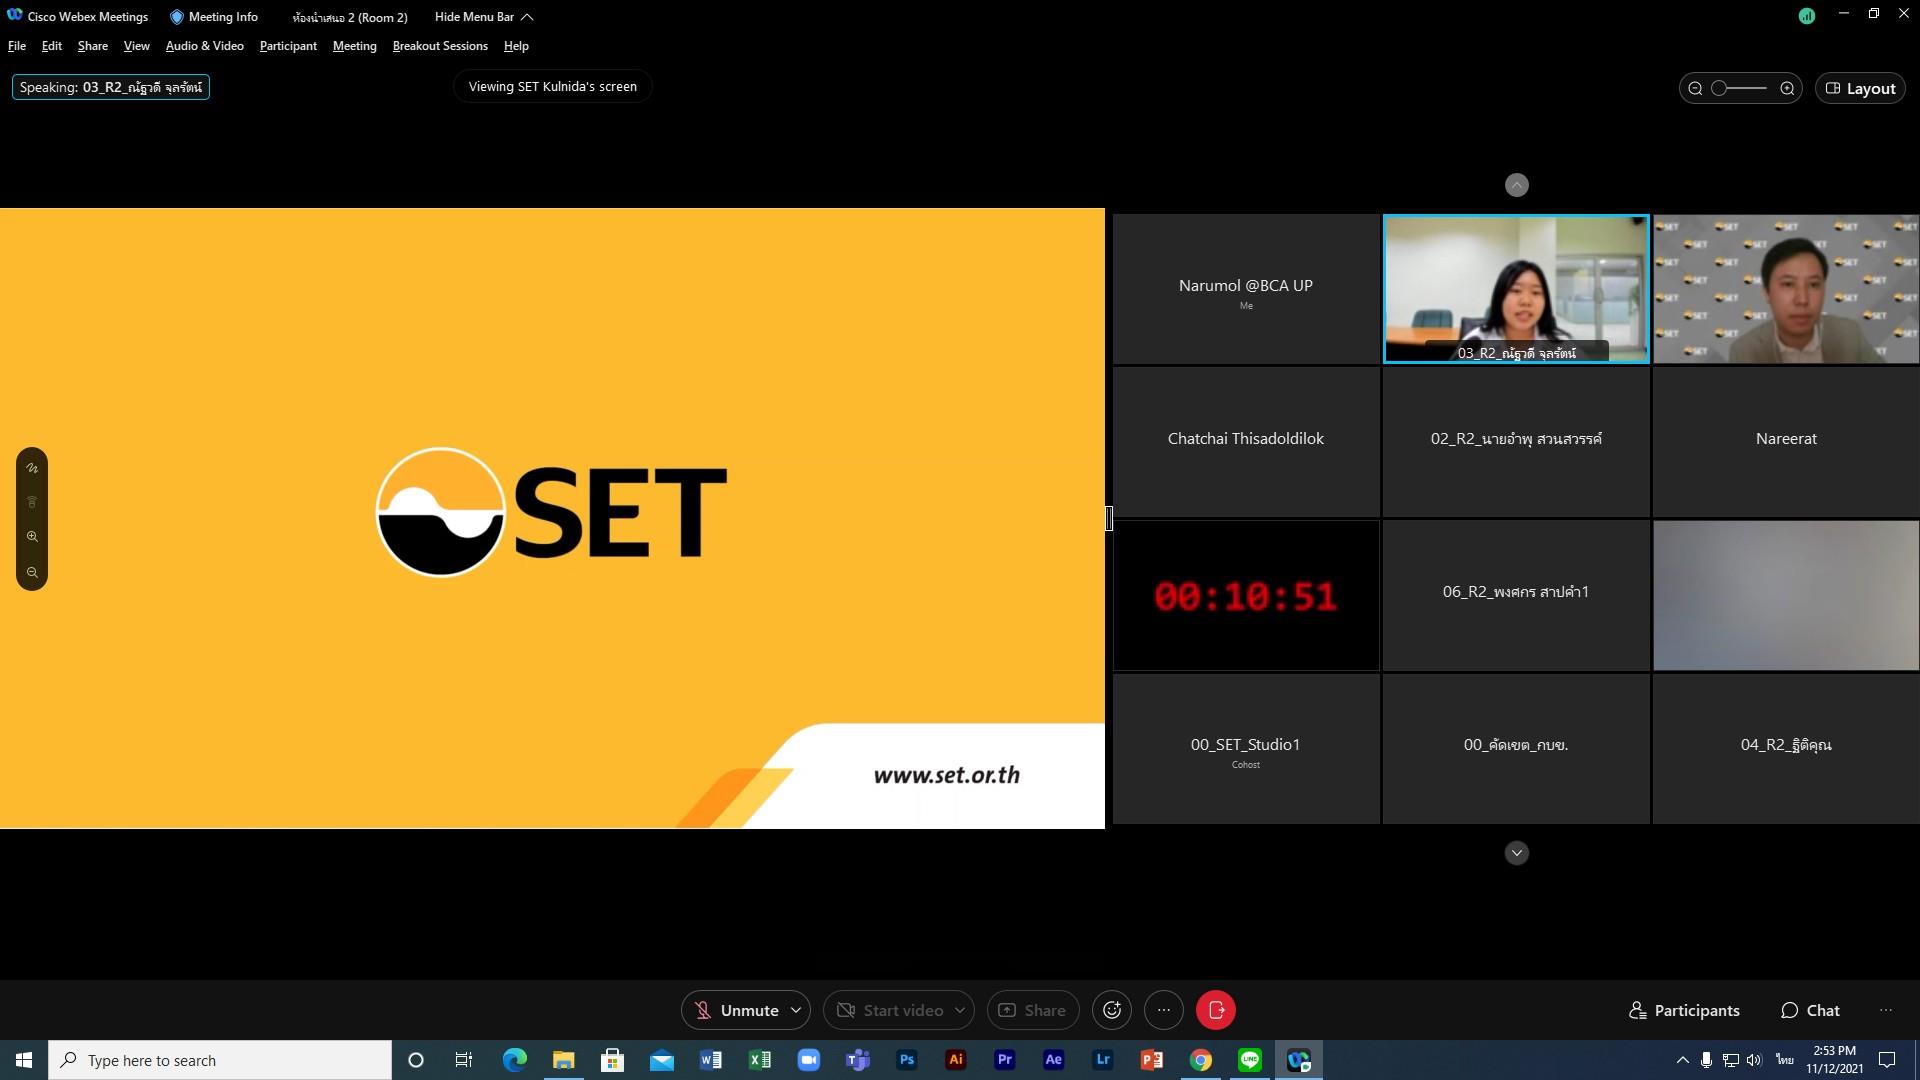Launch Illustrator from the taskbar
Viewport: 1920px width, 1080px height.
955,1060
